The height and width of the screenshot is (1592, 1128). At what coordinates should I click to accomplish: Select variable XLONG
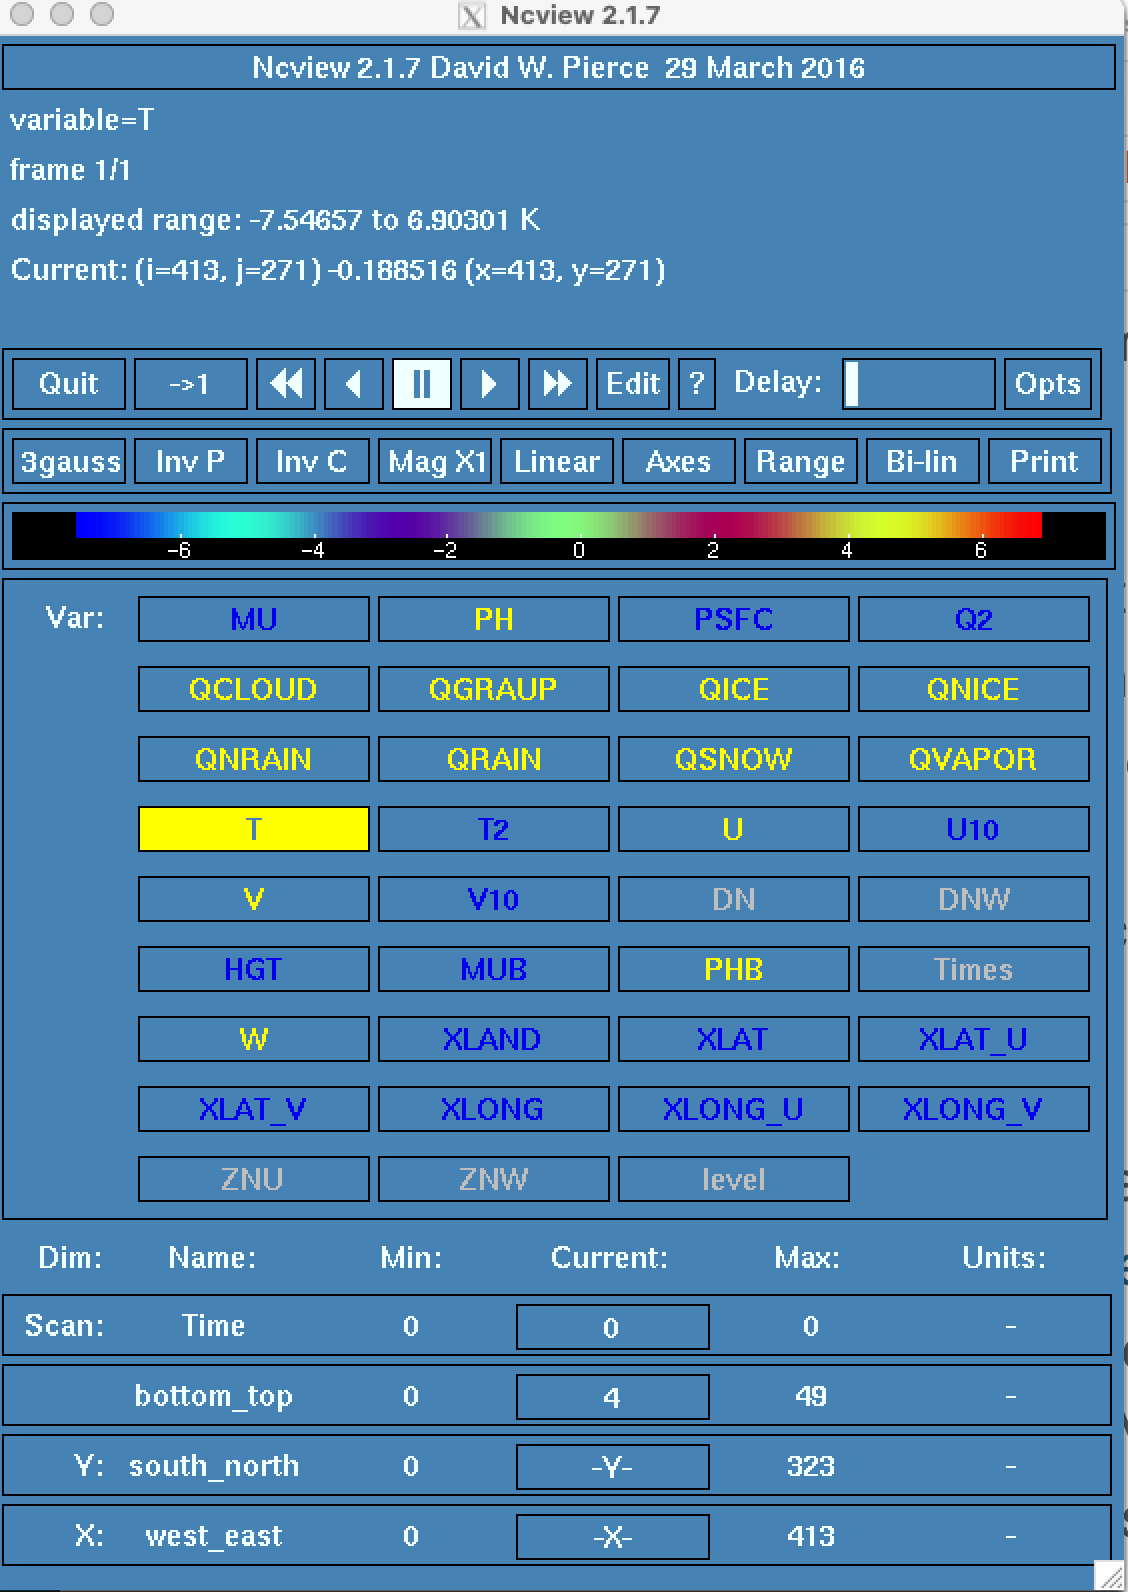[494, 1109]
